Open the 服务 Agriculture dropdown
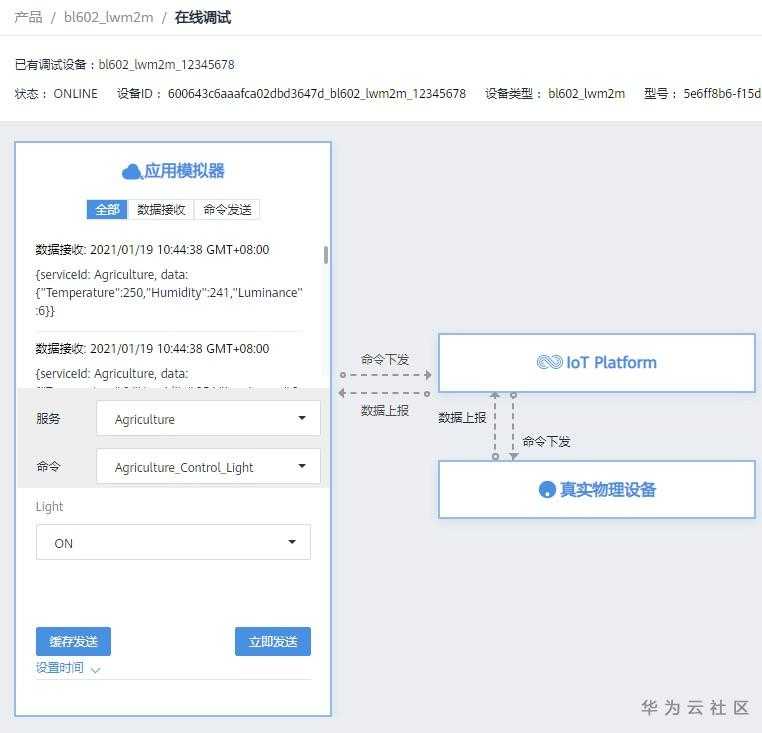This screenshot has width=762, height=733. tap(208, 418)
